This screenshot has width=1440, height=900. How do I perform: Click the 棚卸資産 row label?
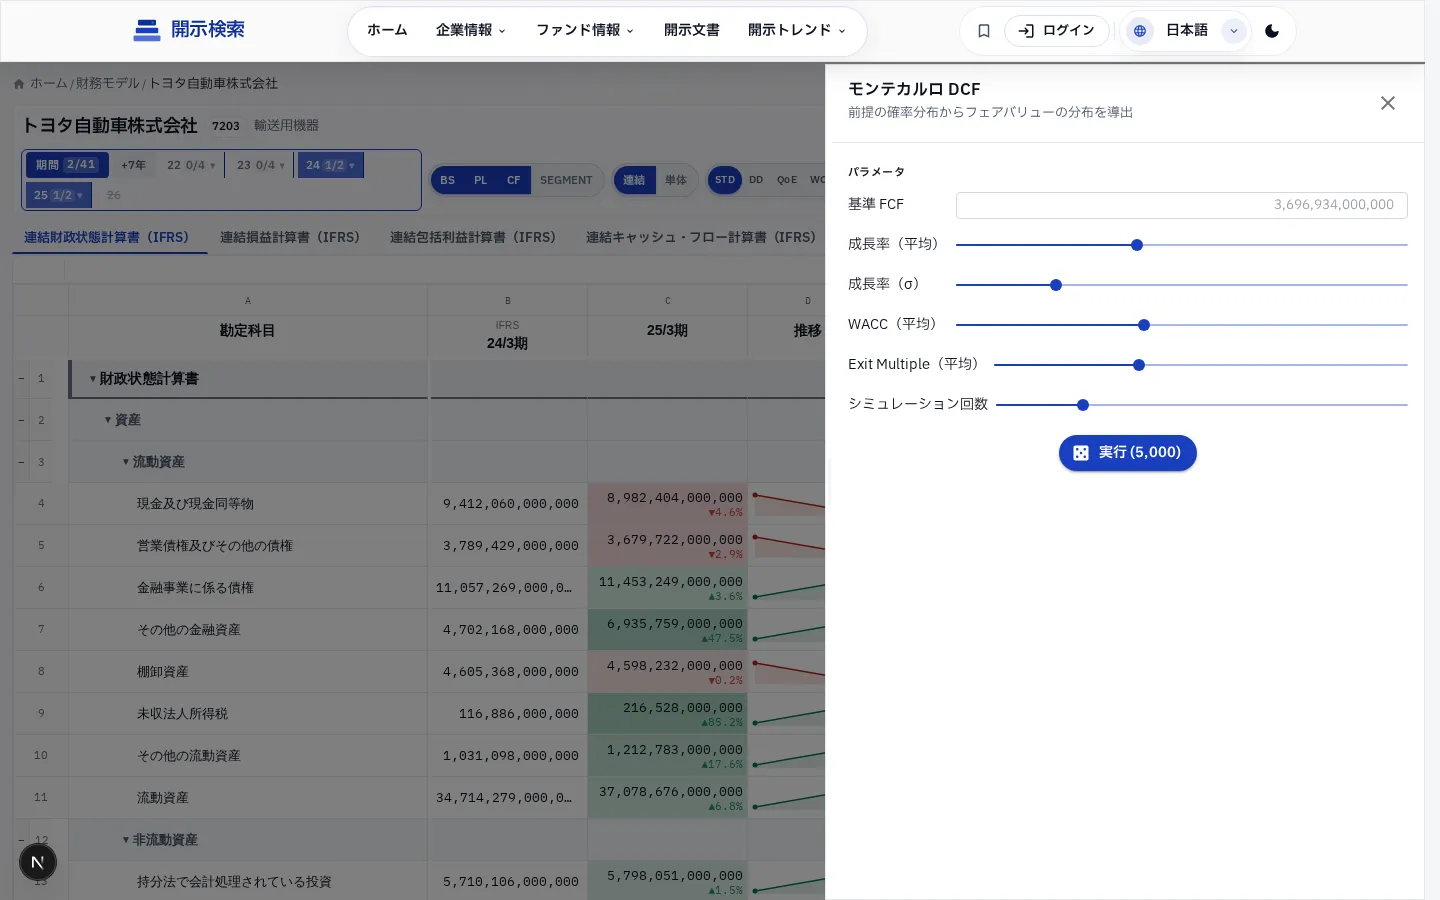pyautogui.click(x=163, y=672)
